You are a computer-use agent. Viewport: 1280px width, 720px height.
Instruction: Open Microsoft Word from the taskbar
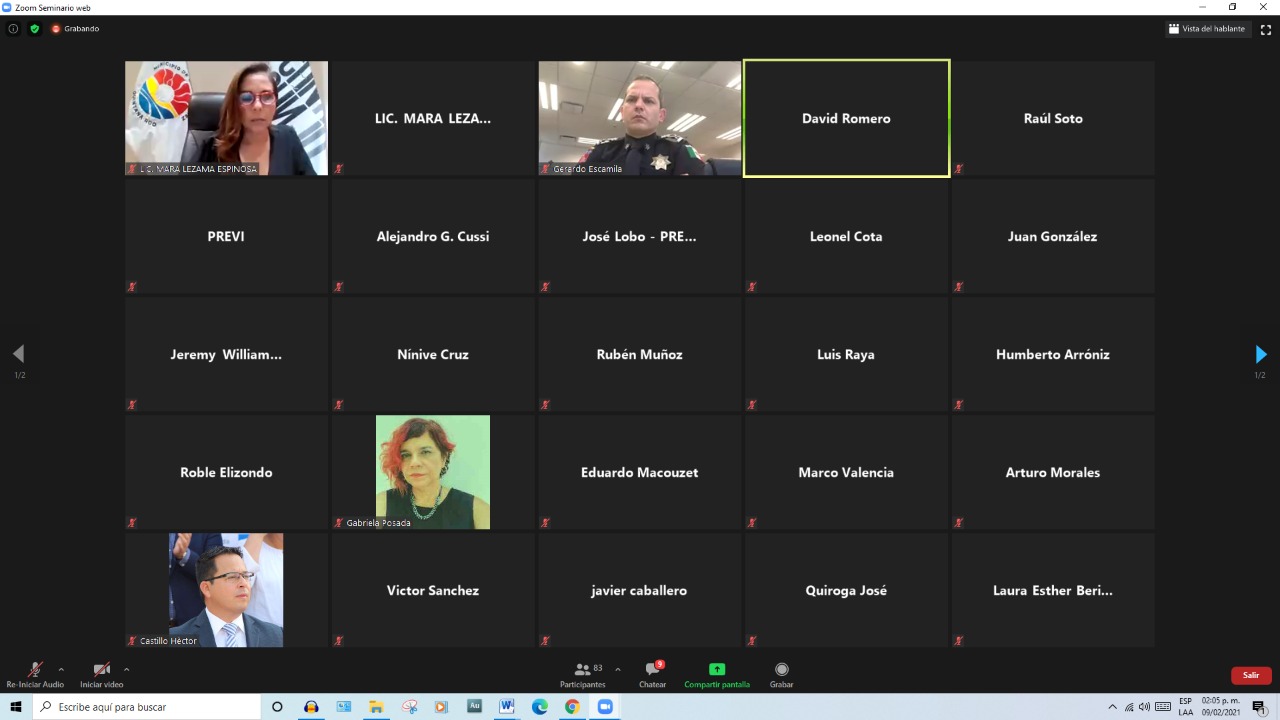pyautogui.click(x=506, y=707)
